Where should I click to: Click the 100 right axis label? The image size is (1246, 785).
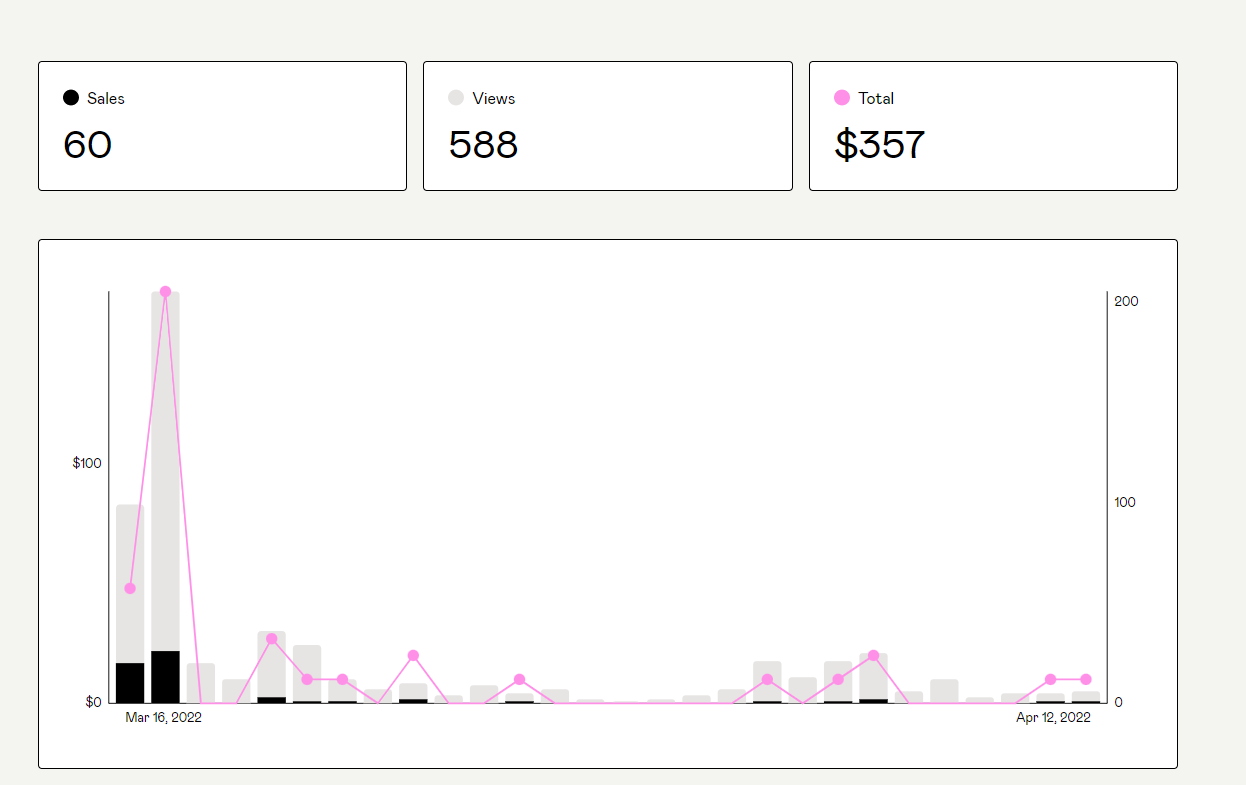1125,502
